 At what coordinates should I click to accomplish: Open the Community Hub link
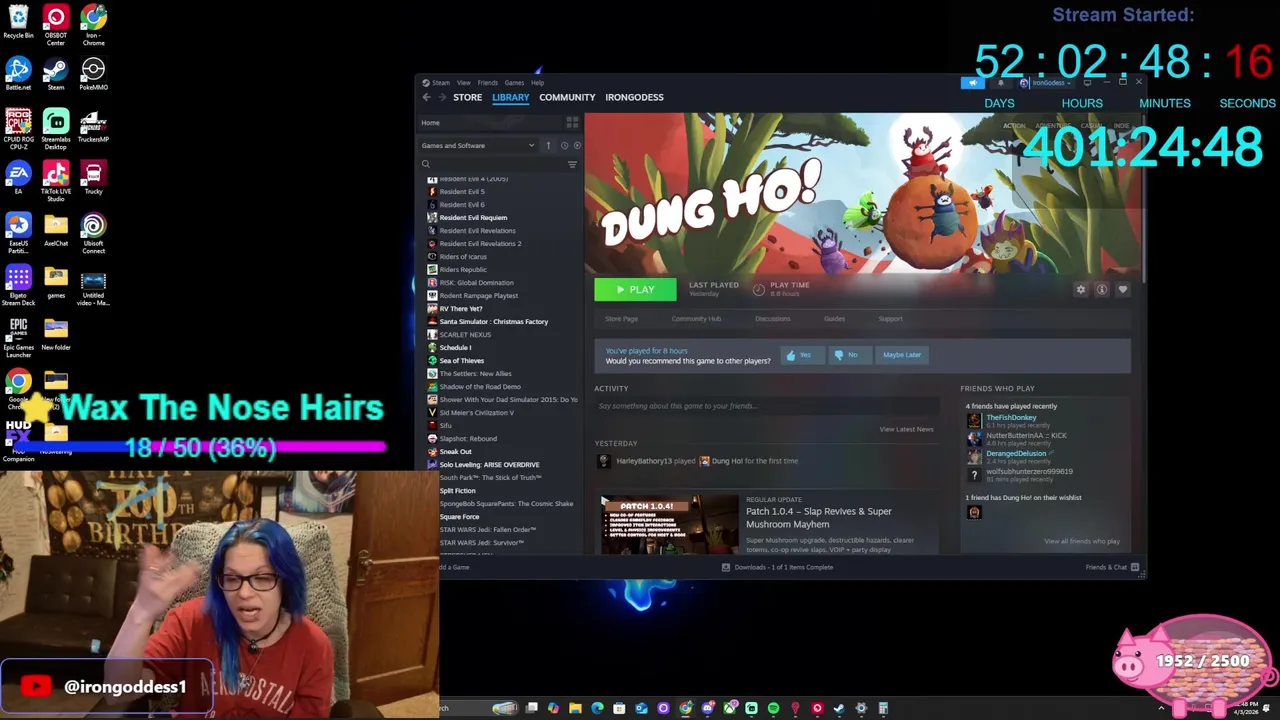696,319
